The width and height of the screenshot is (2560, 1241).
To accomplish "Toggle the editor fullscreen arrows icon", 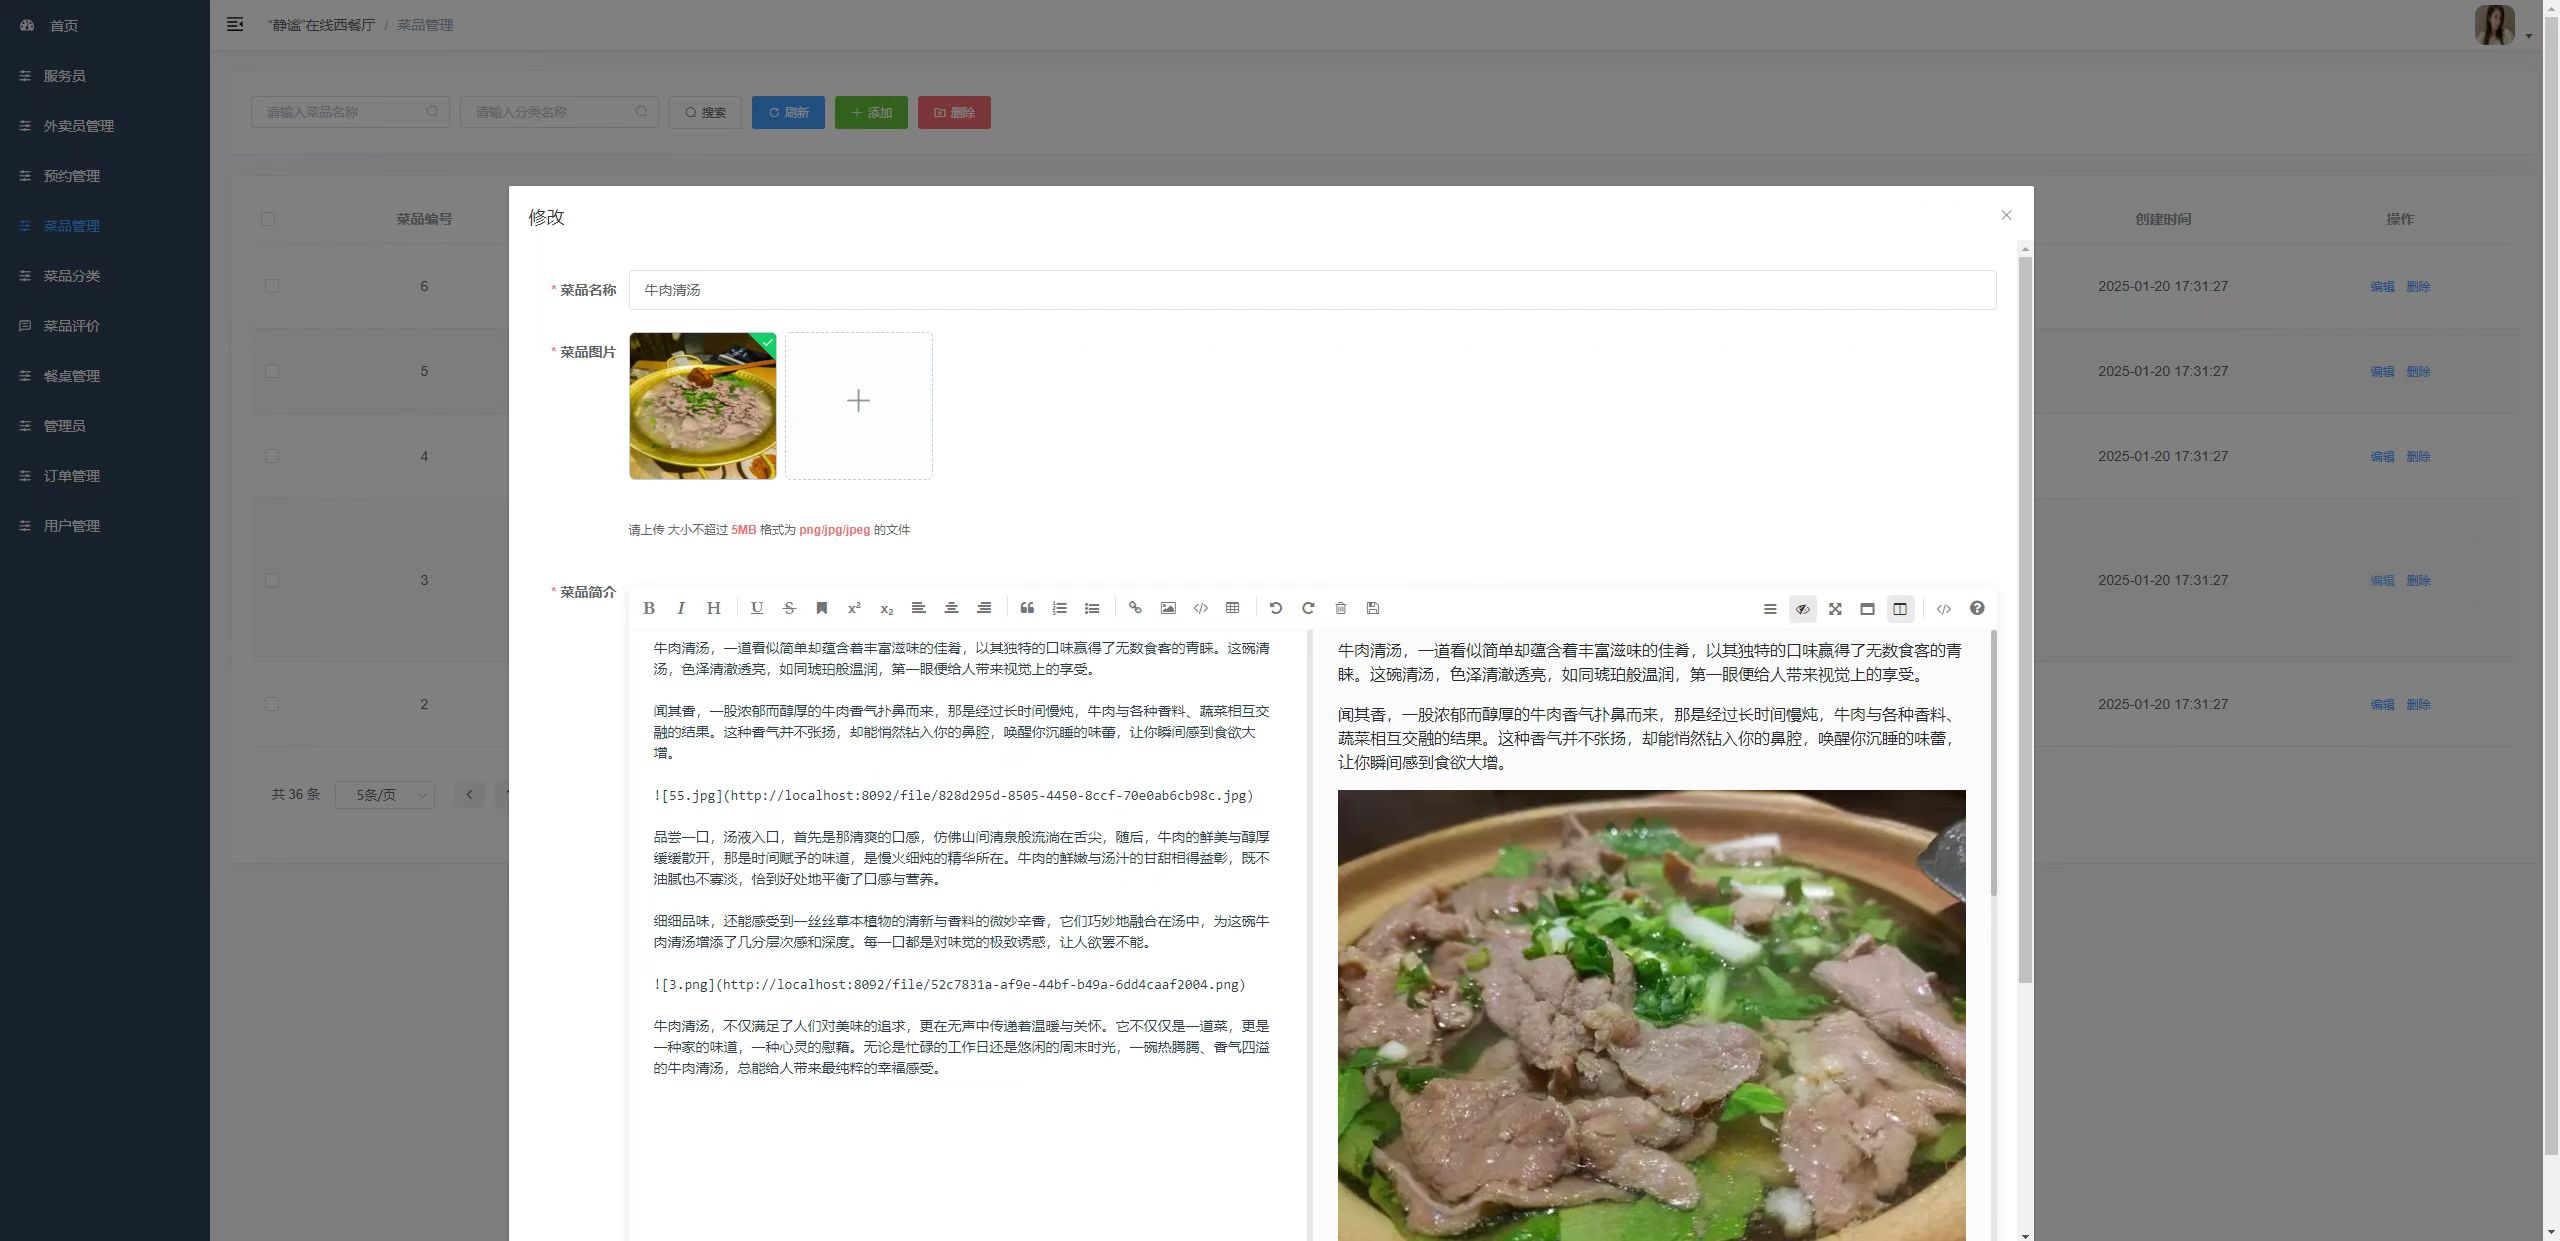I will pyautogui.click(x=1835, y=609).
